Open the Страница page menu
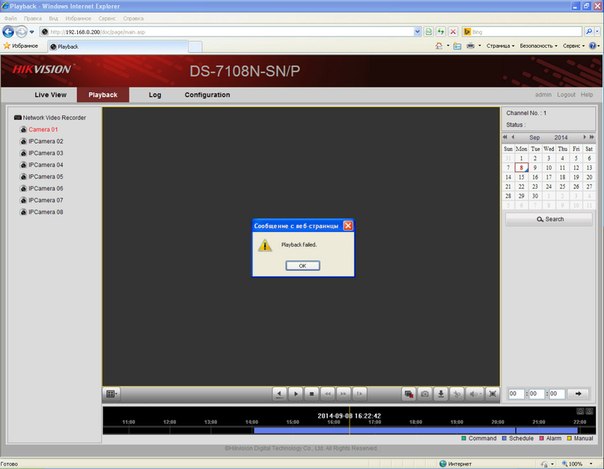 point(500,46)
